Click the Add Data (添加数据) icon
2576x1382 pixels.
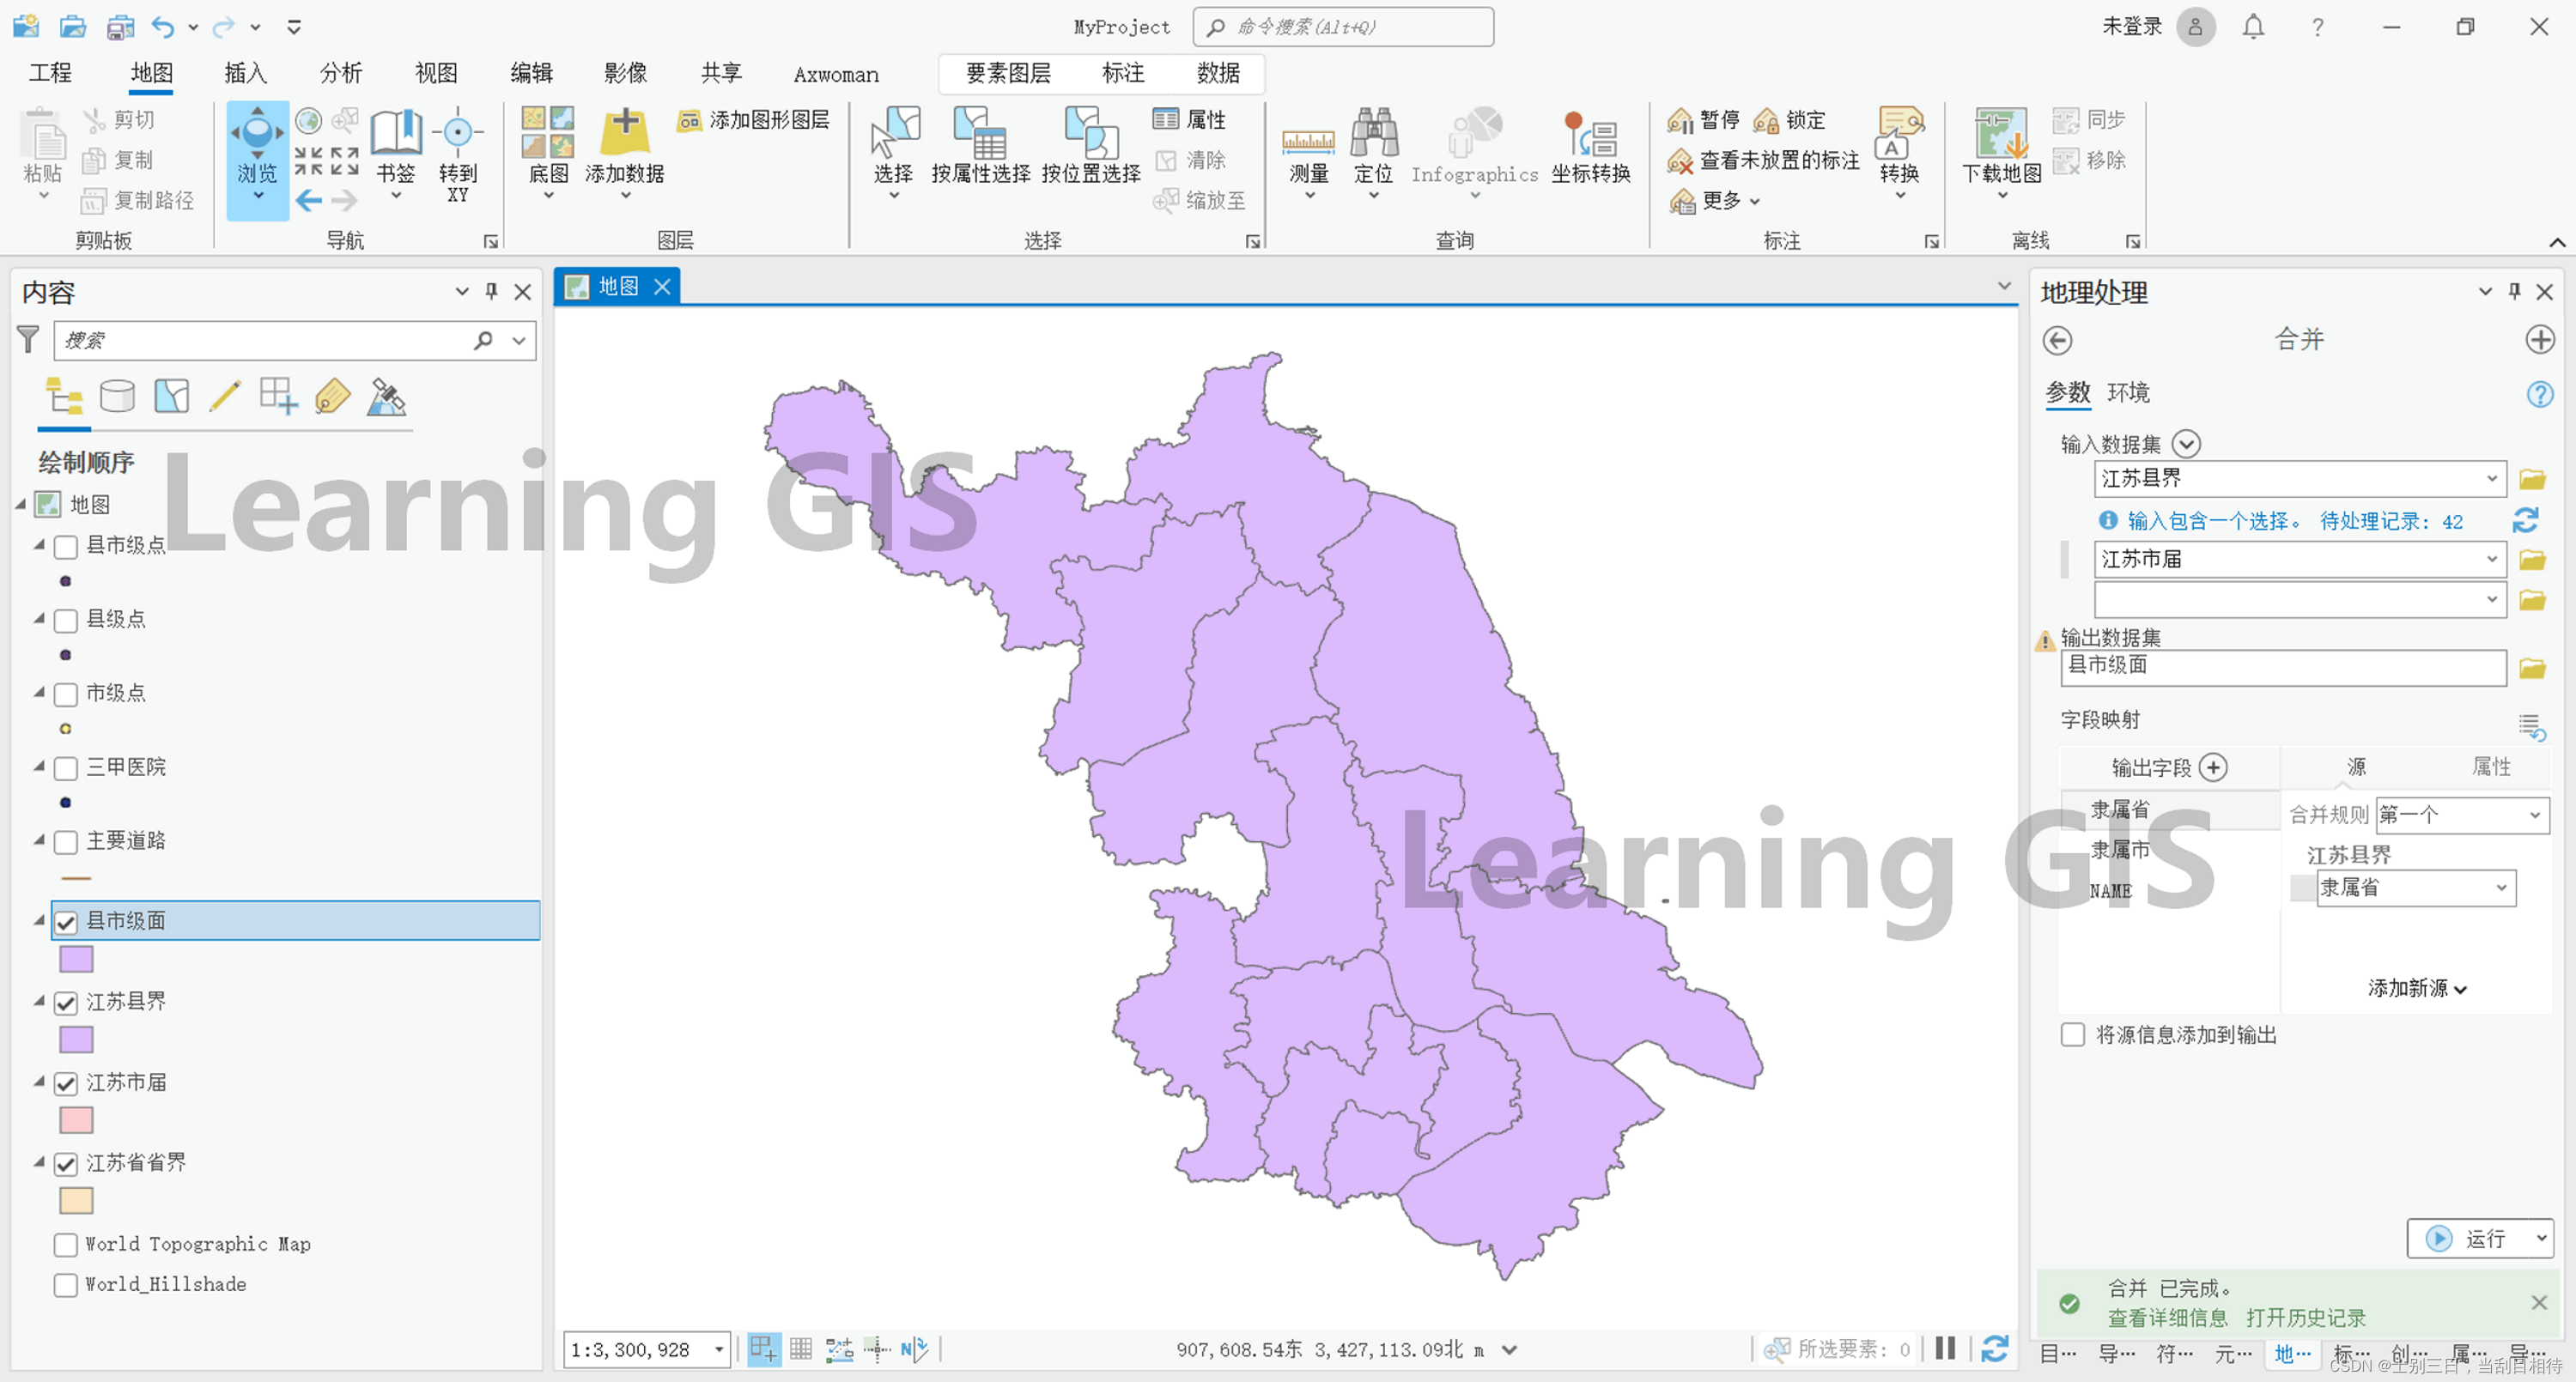pos(624,133)
